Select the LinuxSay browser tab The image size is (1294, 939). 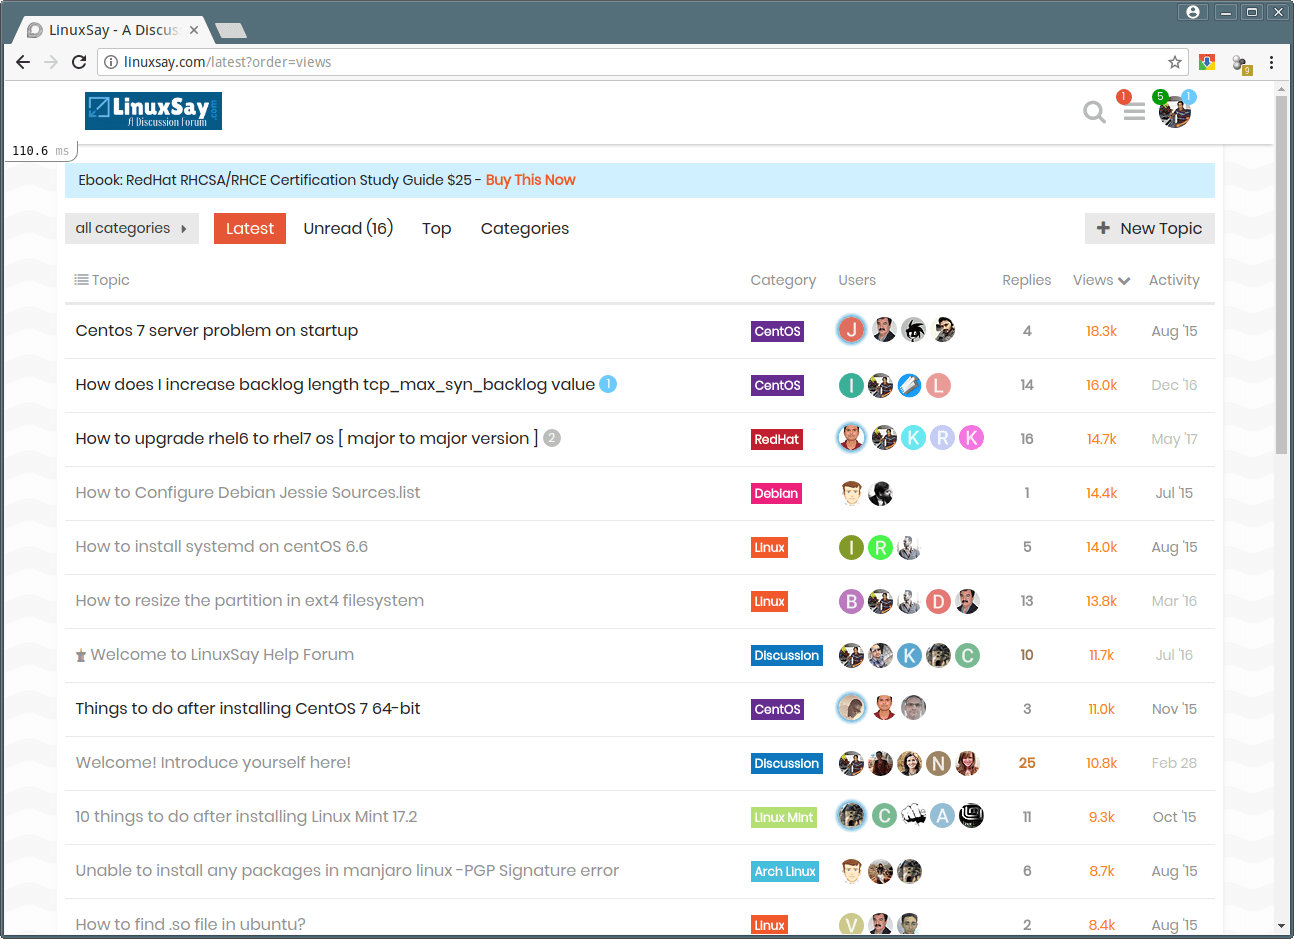[113, 30]
